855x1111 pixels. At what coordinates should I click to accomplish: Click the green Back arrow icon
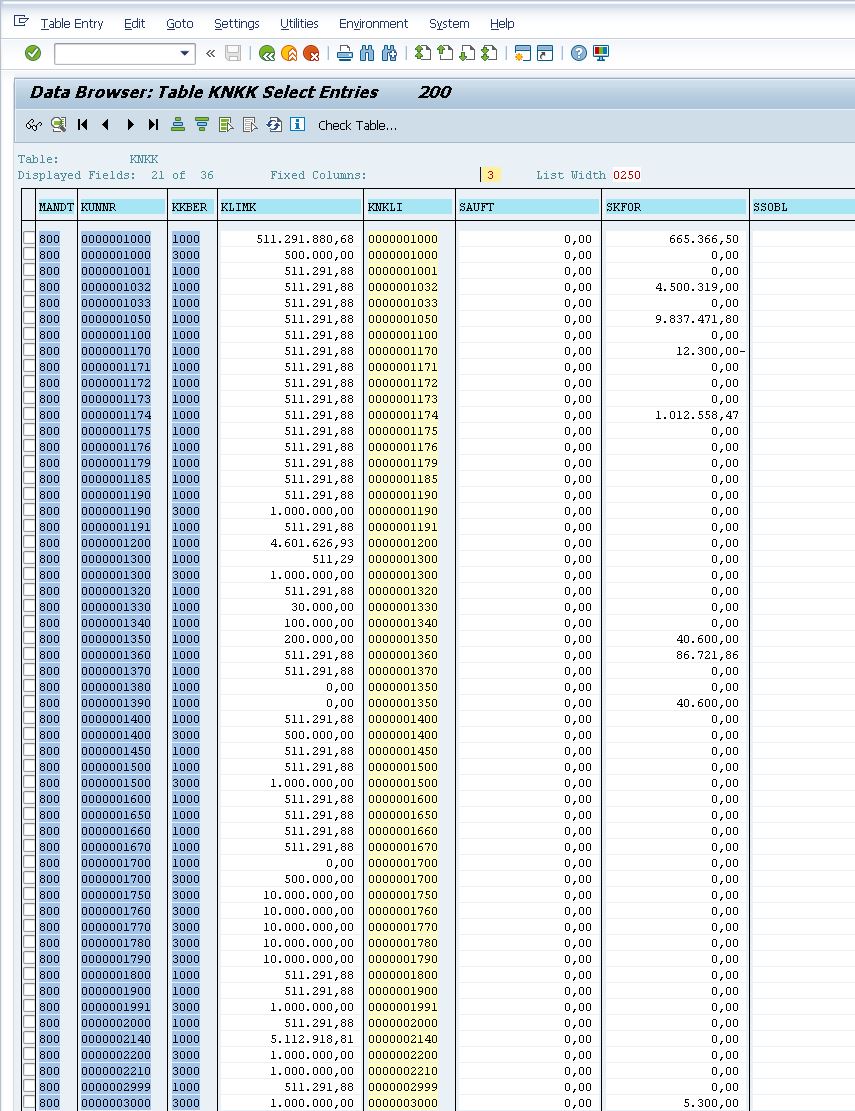(x=267, y=53)
